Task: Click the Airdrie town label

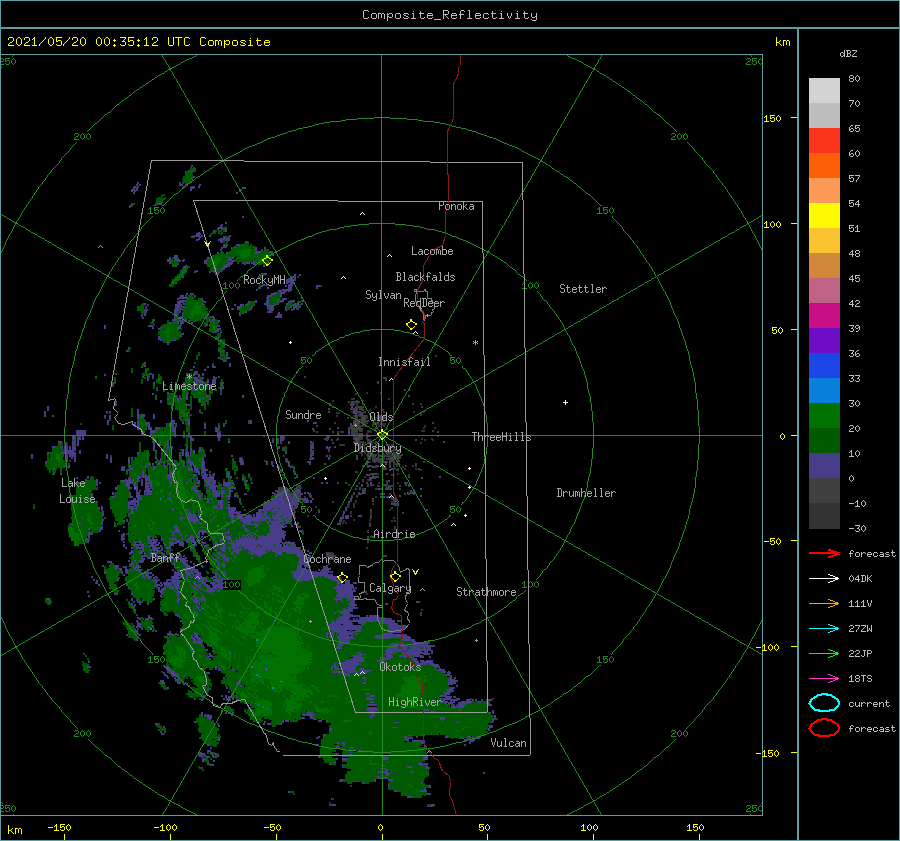Action: point(394,534)
